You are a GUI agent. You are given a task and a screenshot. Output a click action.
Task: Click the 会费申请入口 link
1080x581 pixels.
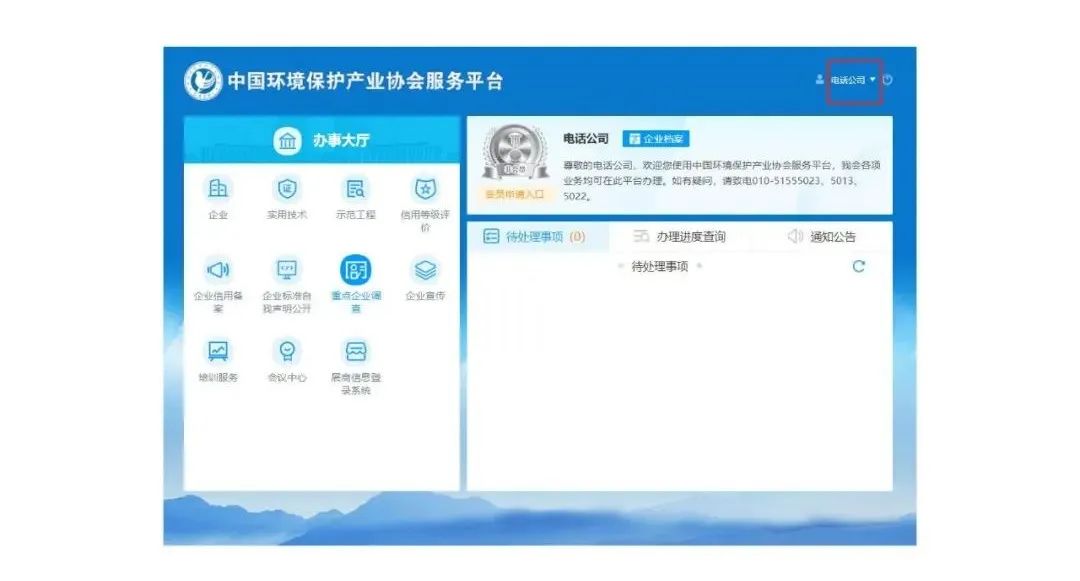point(515,194)
